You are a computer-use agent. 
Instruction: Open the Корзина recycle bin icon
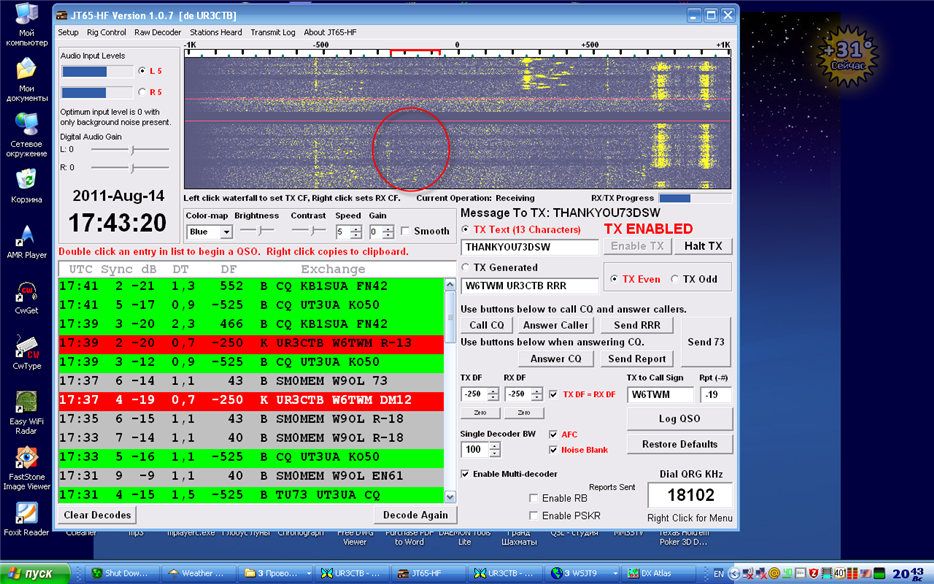point(26,180)
